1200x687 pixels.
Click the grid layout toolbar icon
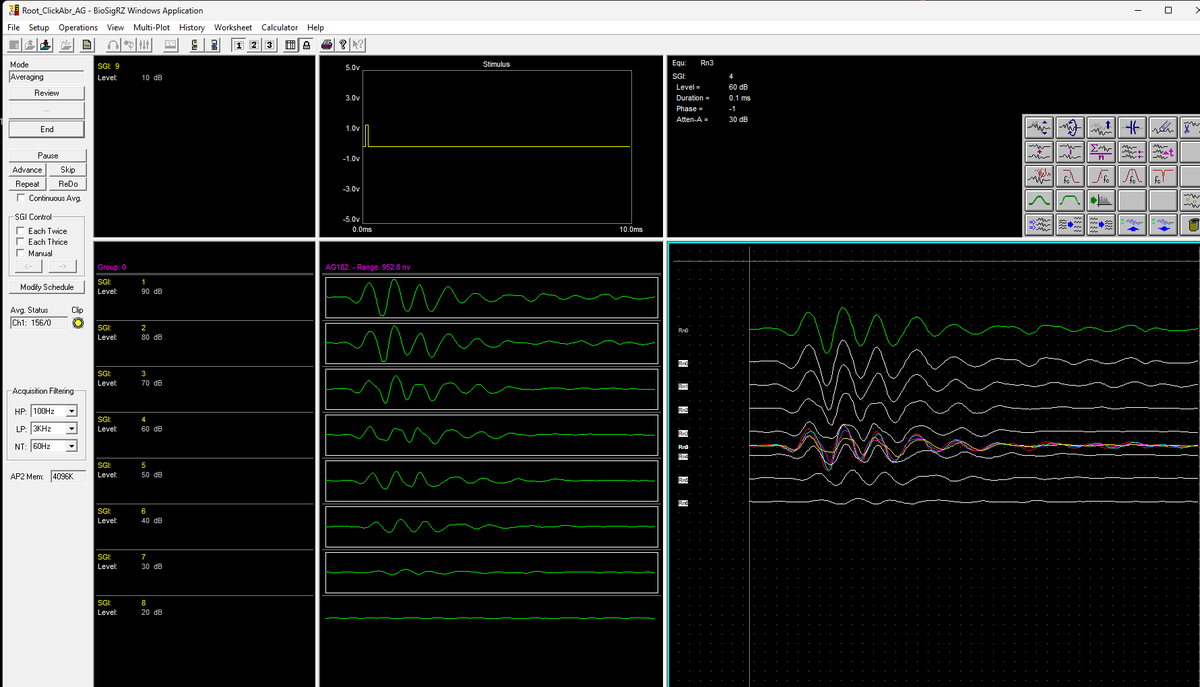[x=290, y=45]
